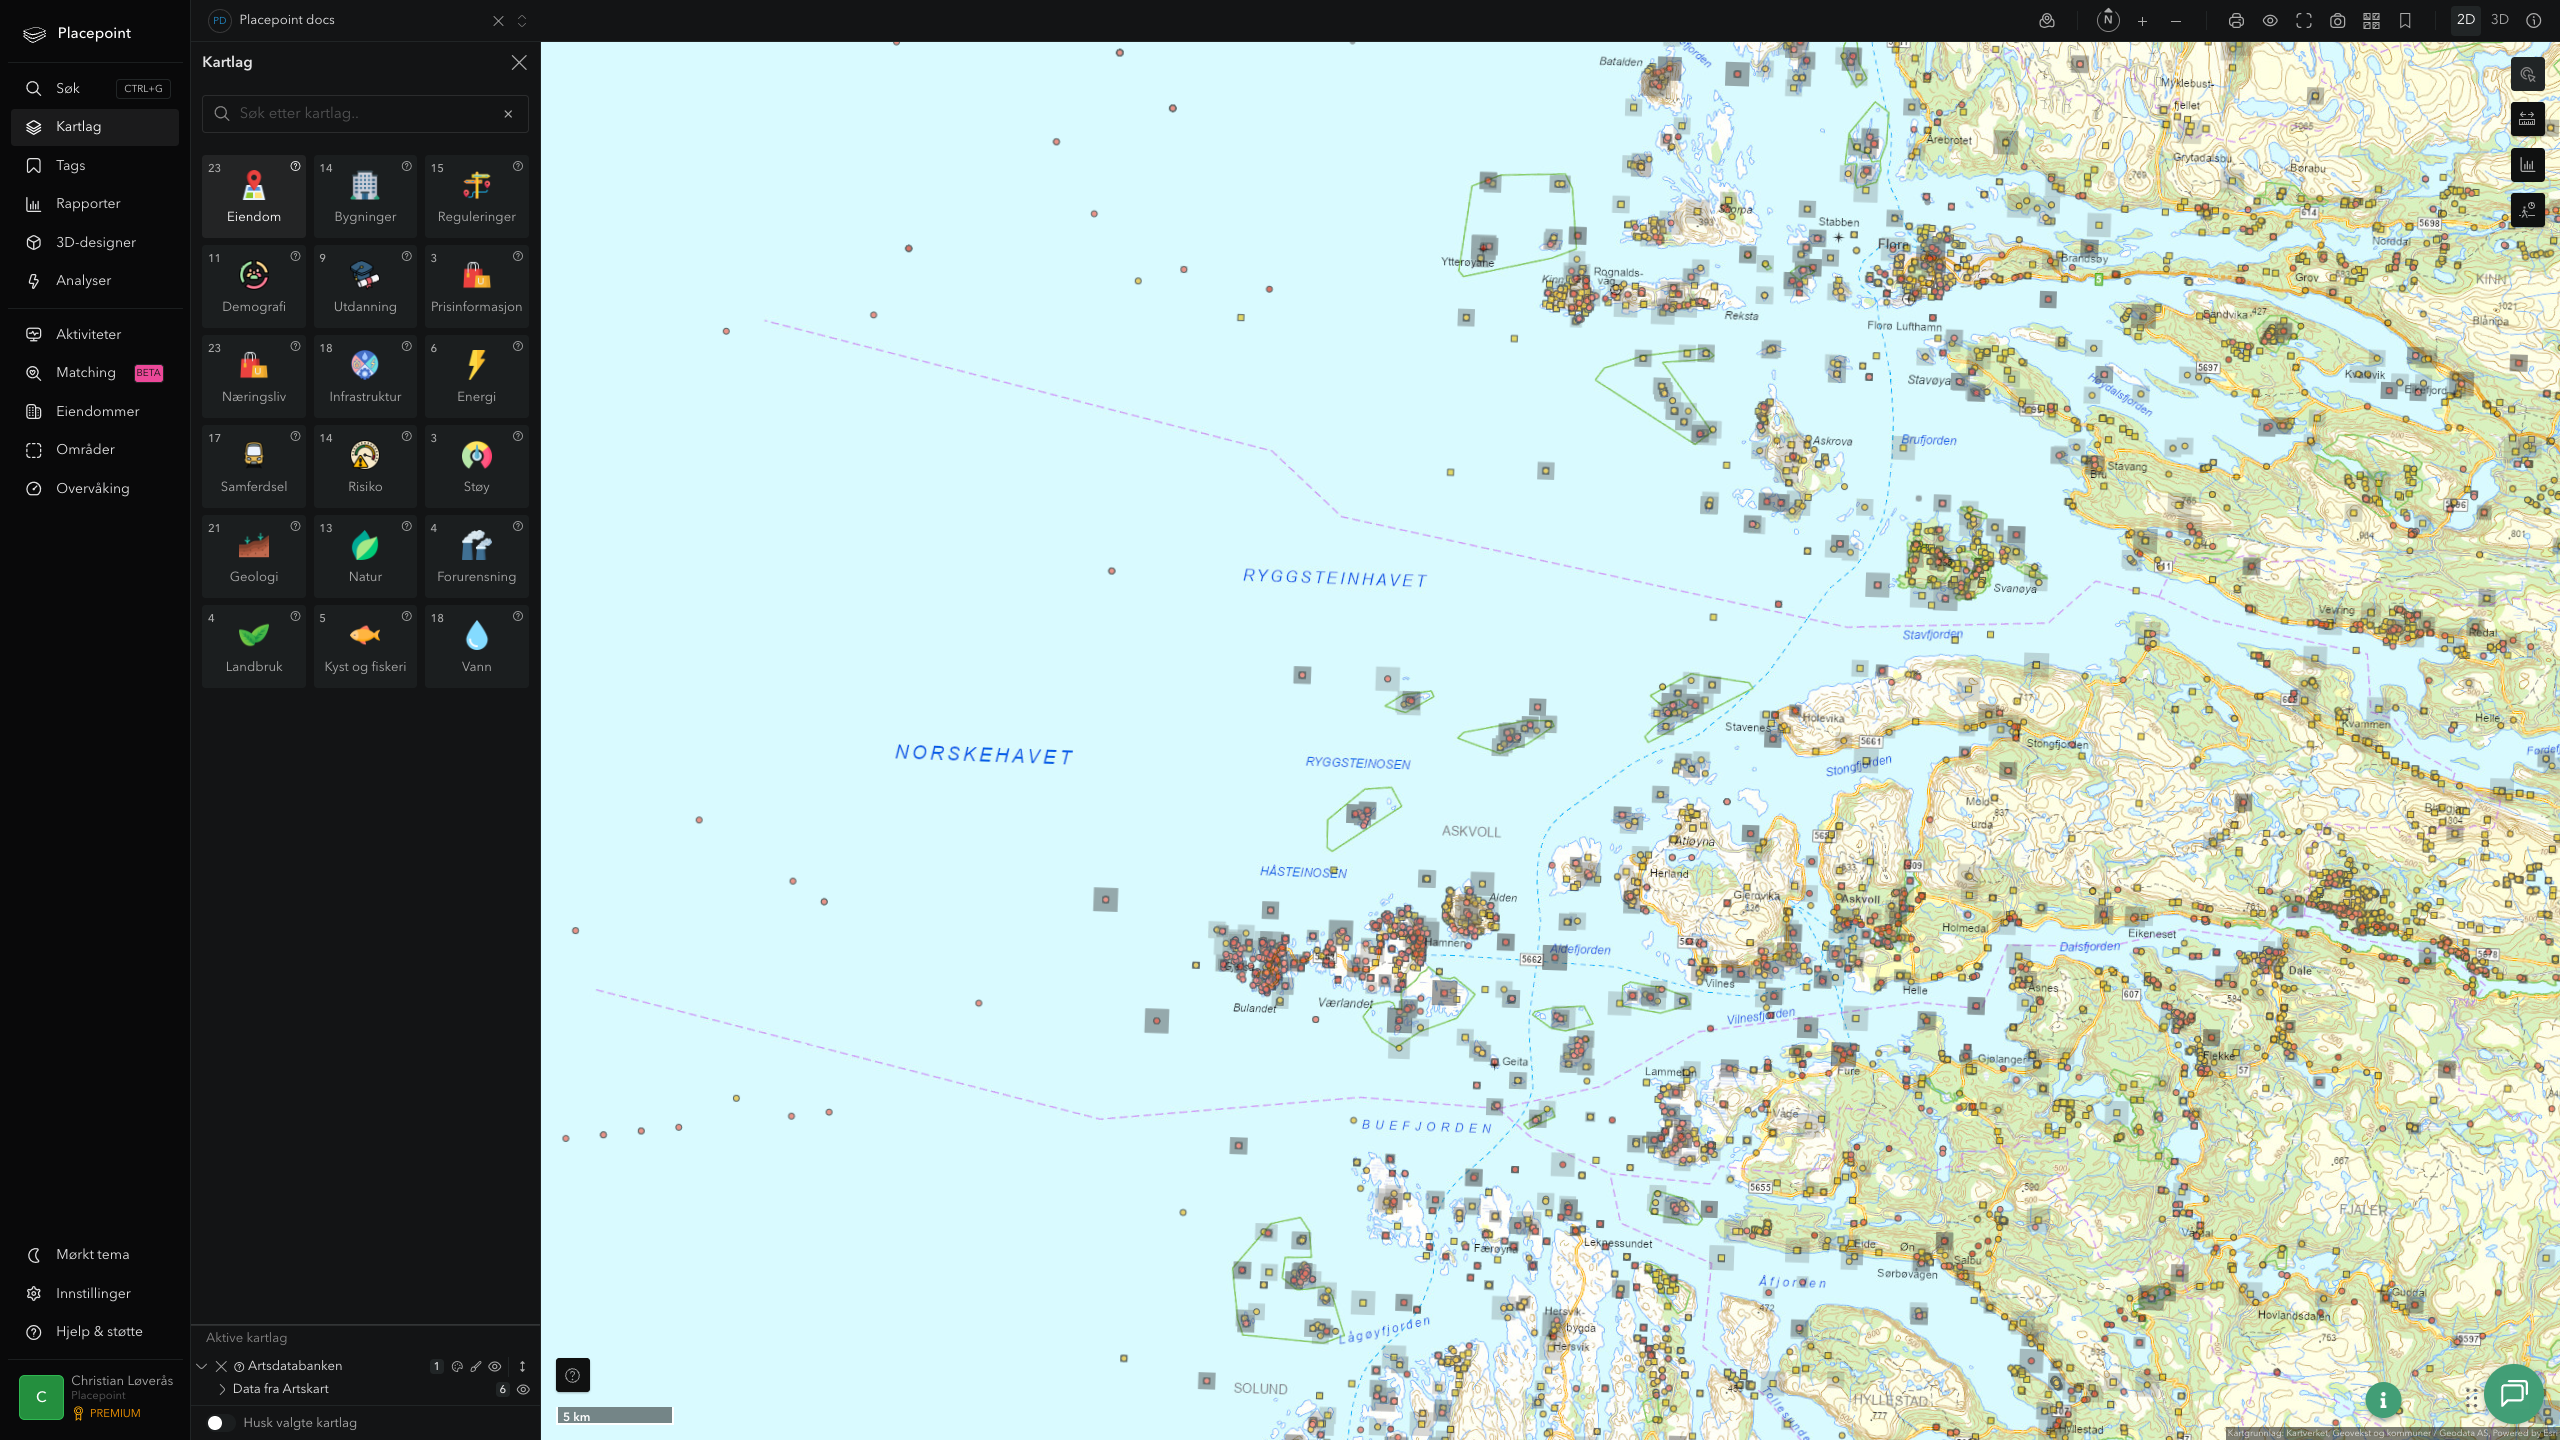Toggle visibility of Artsdatabanken layer
This screenshot has height=1440, width=2560.
[495, 1366]
